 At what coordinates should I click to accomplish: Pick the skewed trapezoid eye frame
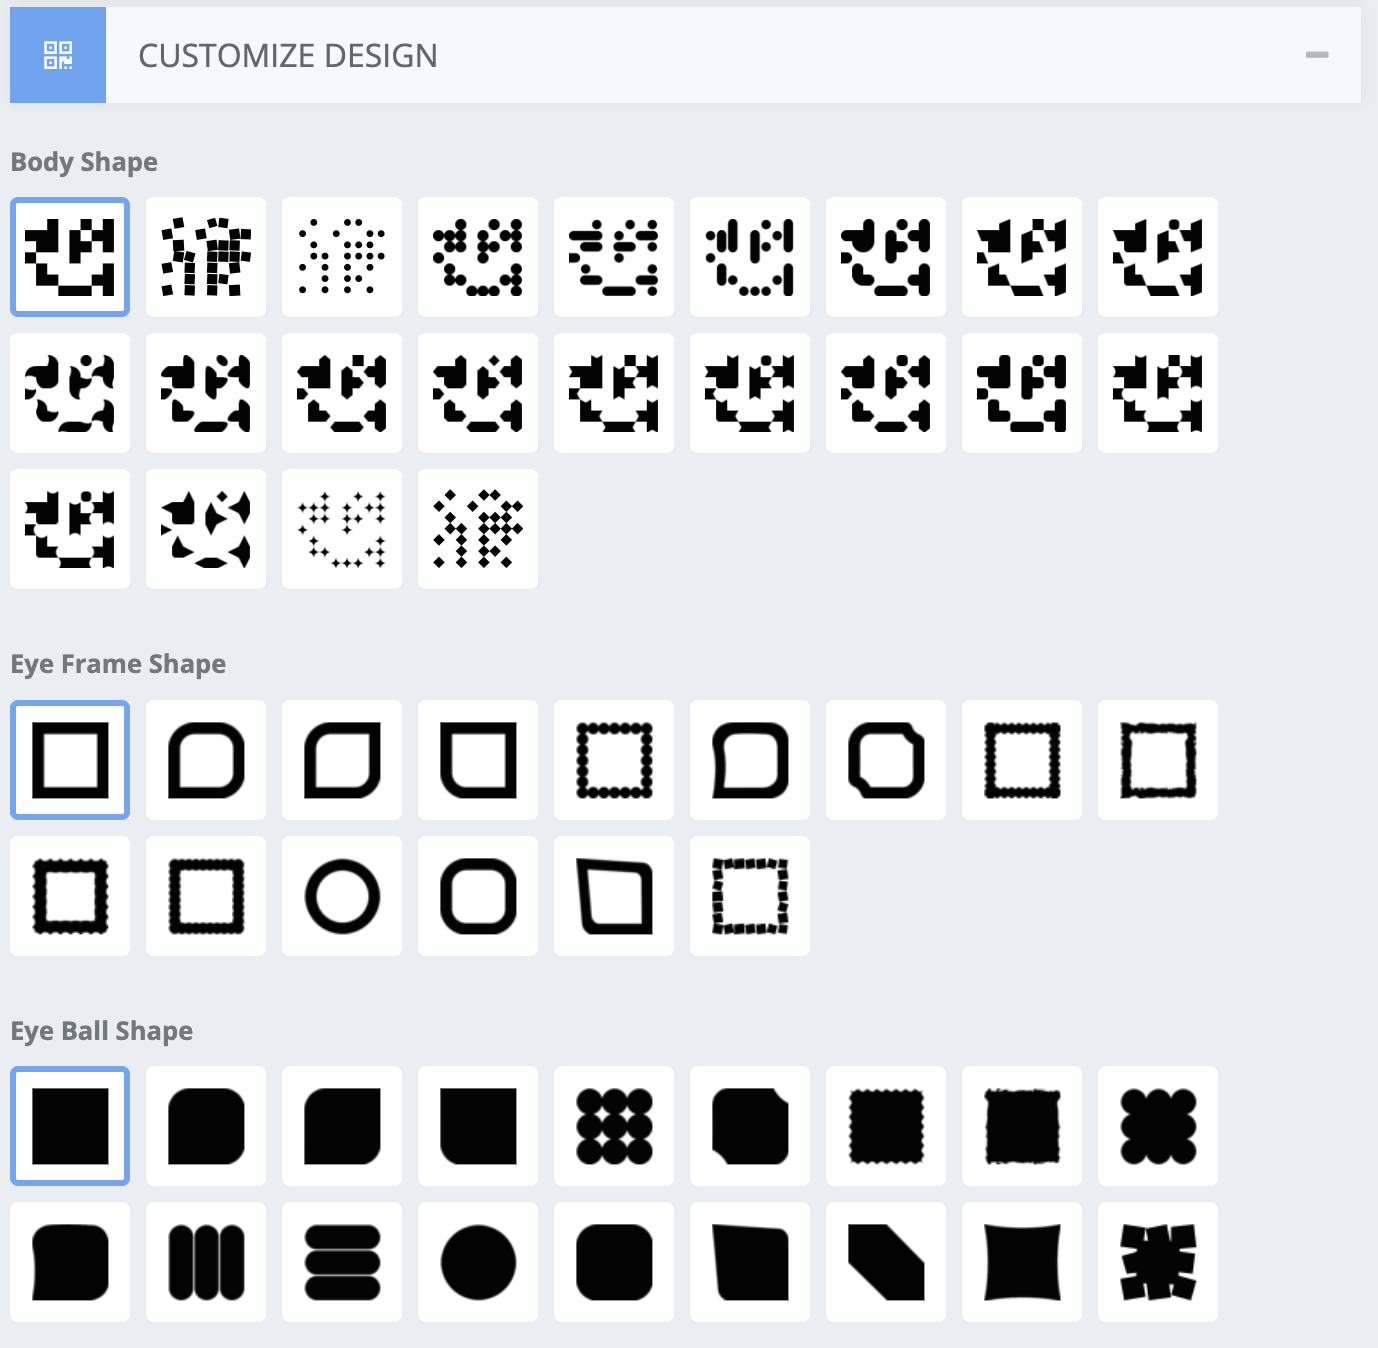(x=614, y=896)
